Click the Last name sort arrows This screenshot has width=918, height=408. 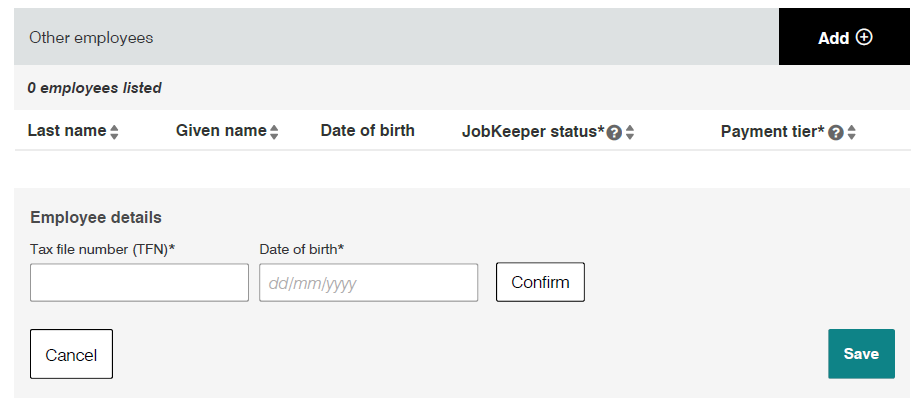[x=114, y=132]
